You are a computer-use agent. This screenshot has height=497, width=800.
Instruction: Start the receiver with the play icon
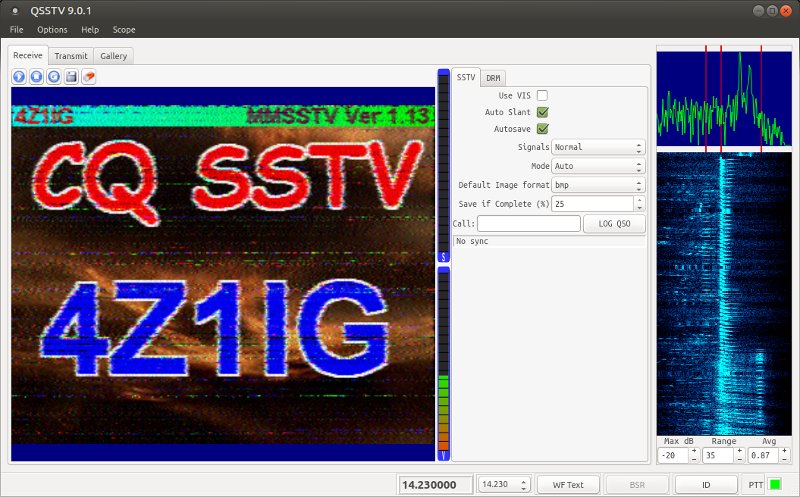[x=19, y=77]
